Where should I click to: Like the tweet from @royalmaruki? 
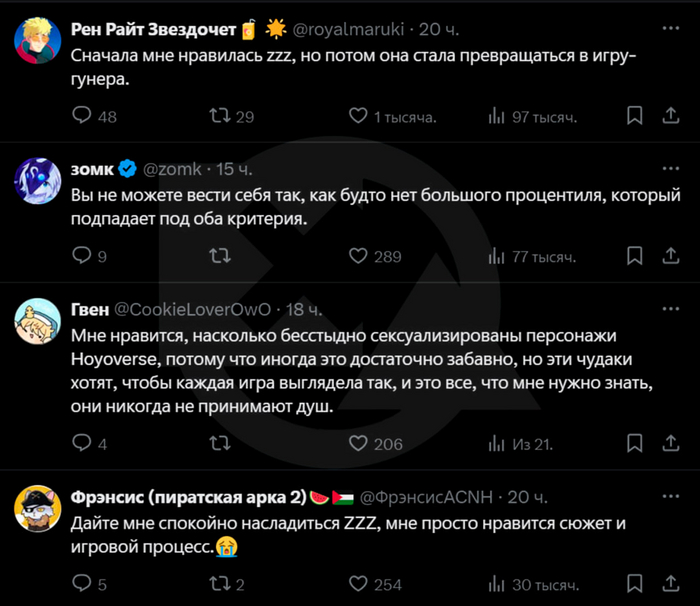point(356,117)
